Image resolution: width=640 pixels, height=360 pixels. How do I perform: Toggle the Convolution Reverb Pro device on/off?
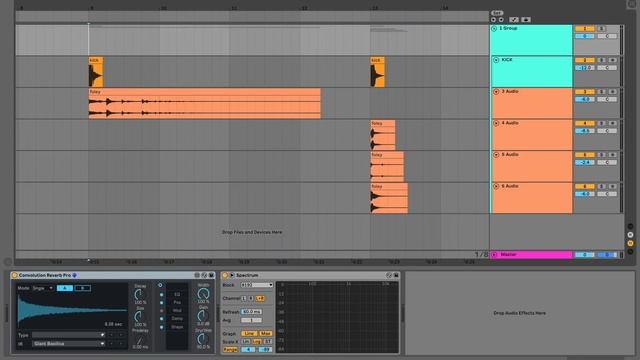coord(14,276)
